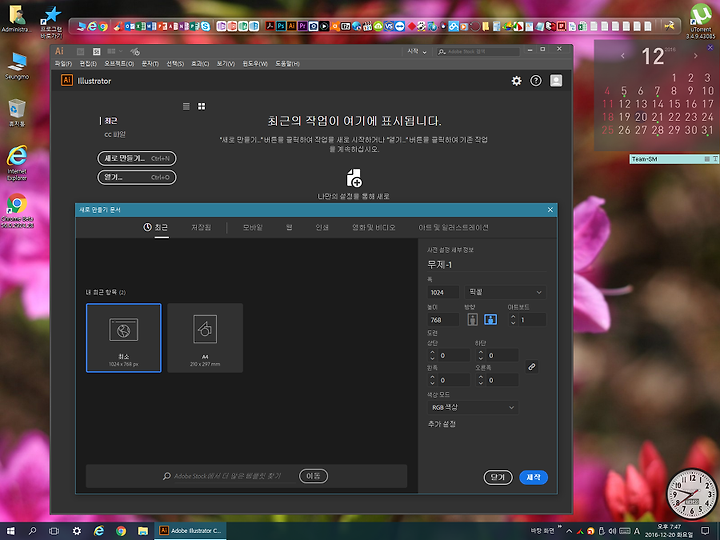
Task: Switch recent files to thumbnail grid view
Action: point(202,107)
